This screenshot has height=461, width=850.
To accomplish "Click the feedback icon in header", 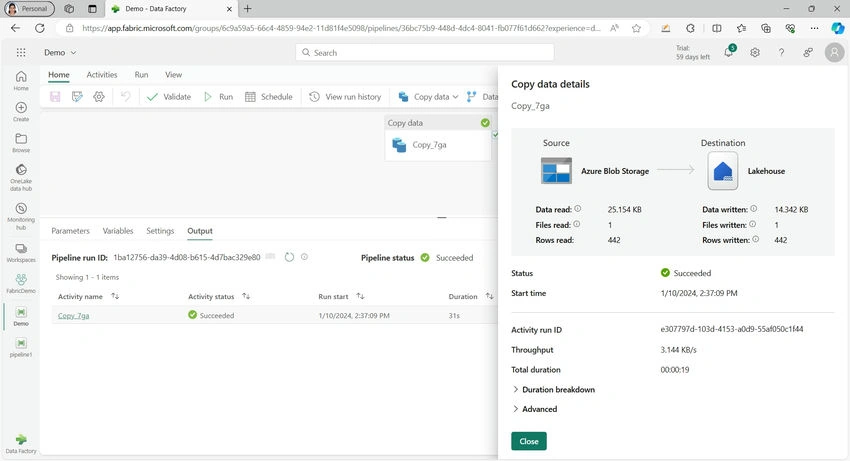I will click(808, 53).
